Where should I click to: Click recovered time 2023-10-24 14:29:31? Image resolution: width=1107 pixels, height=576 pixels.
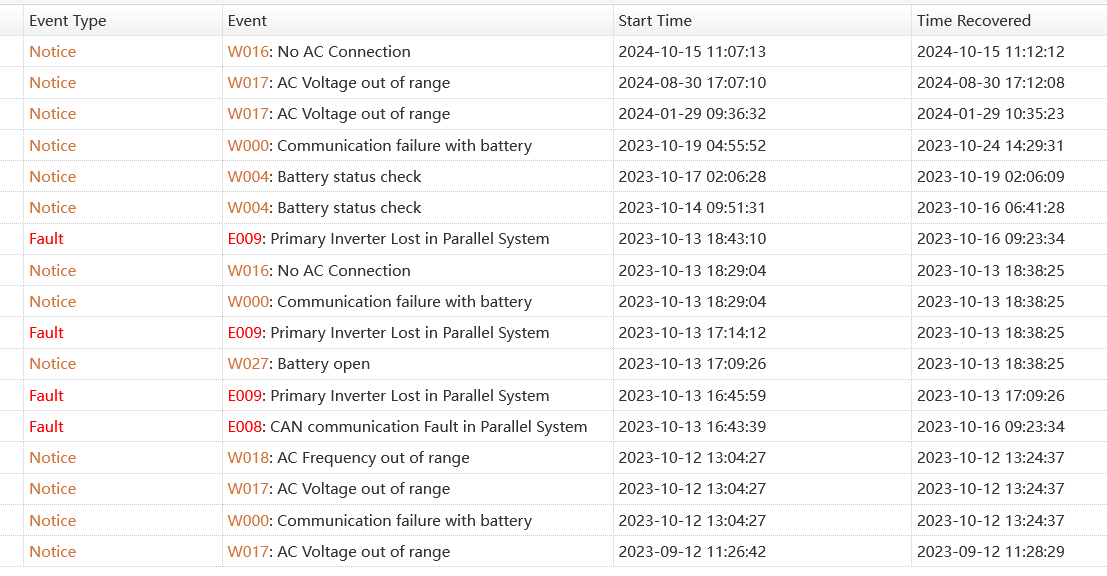tap(990, 146)
